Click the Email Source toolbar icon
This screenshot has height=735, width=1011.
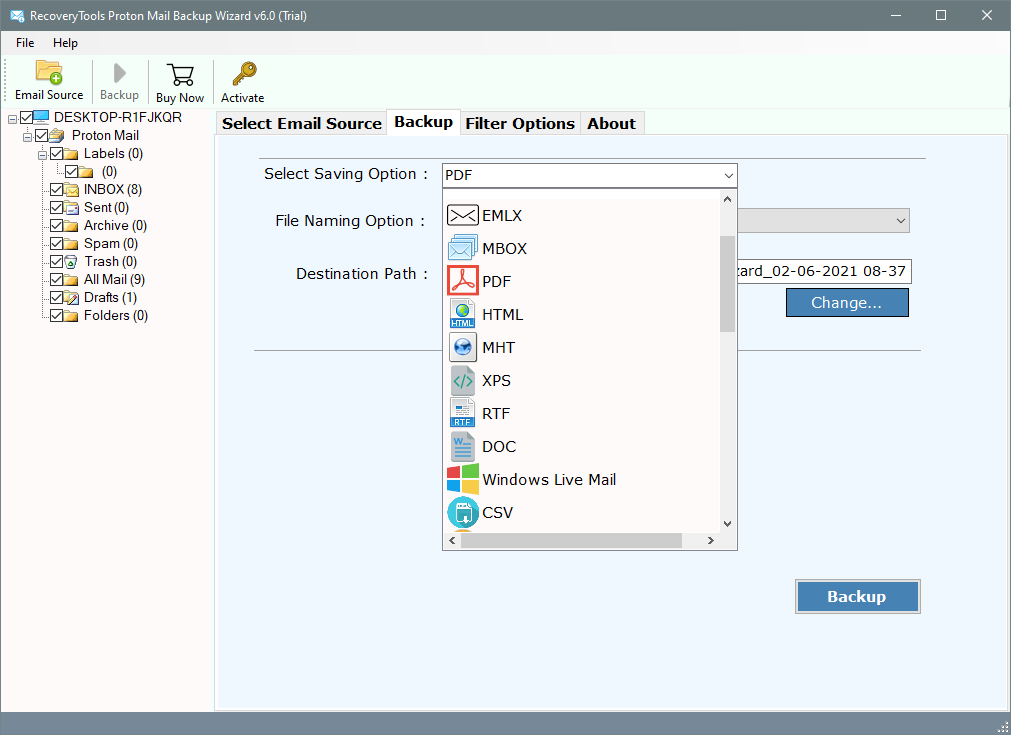click(49, 72)
